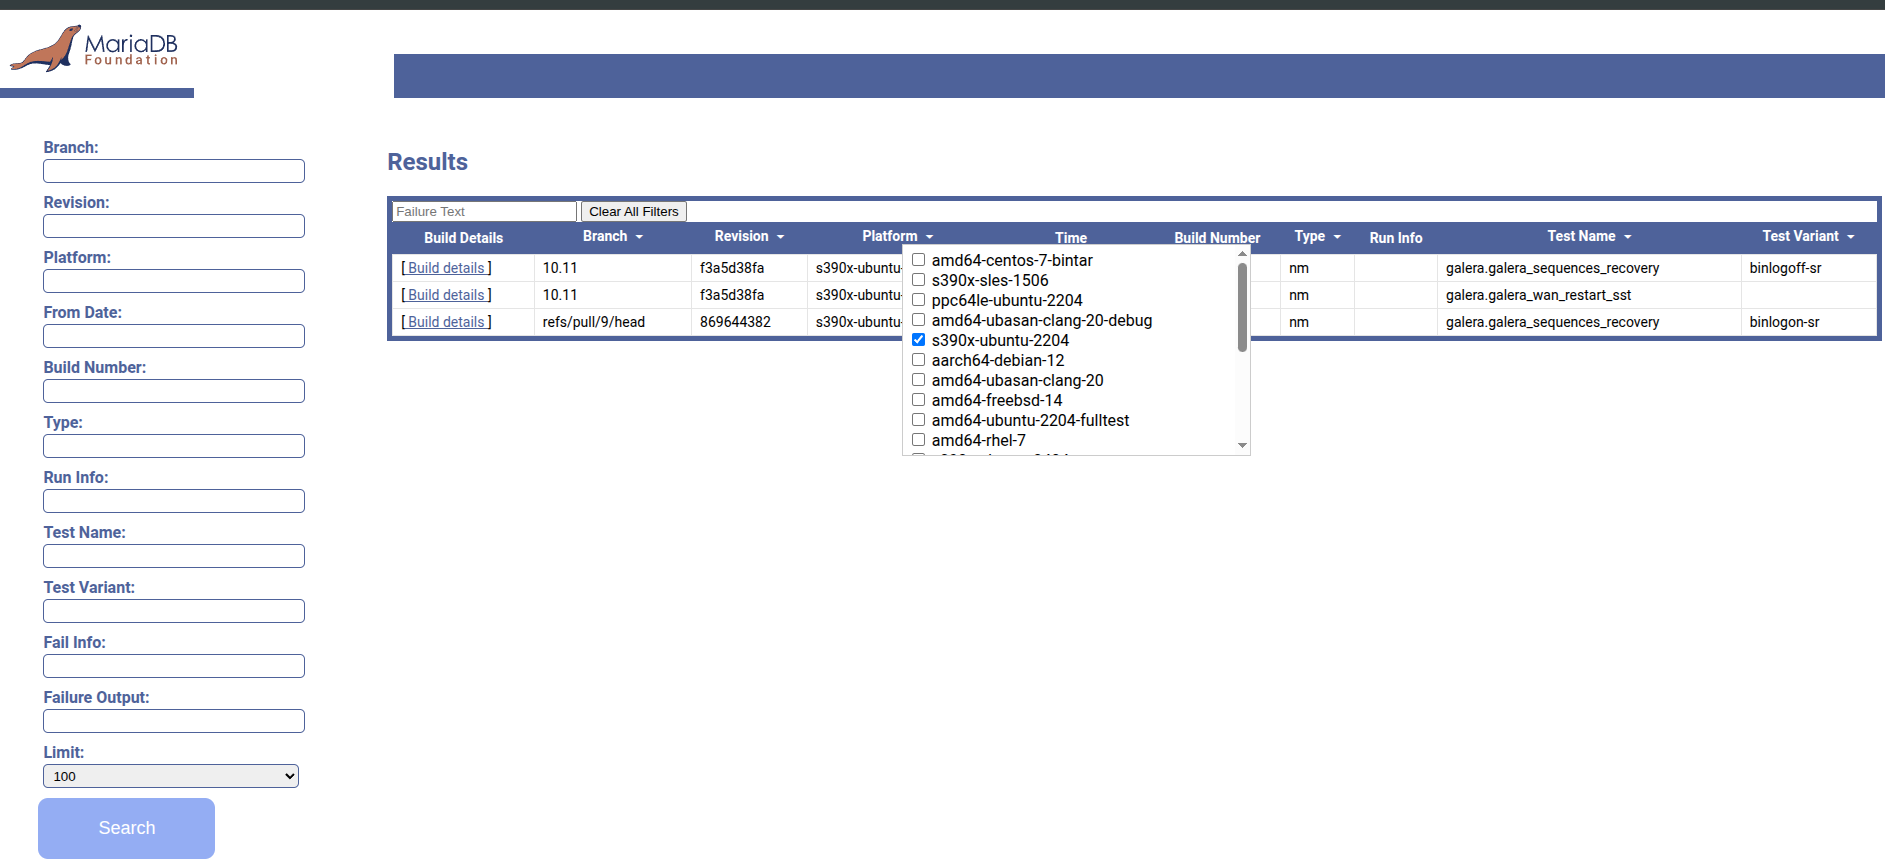Open Build details link in first row
The height and width of the screenshot is (864, 1885).
[x=446, y=268]
